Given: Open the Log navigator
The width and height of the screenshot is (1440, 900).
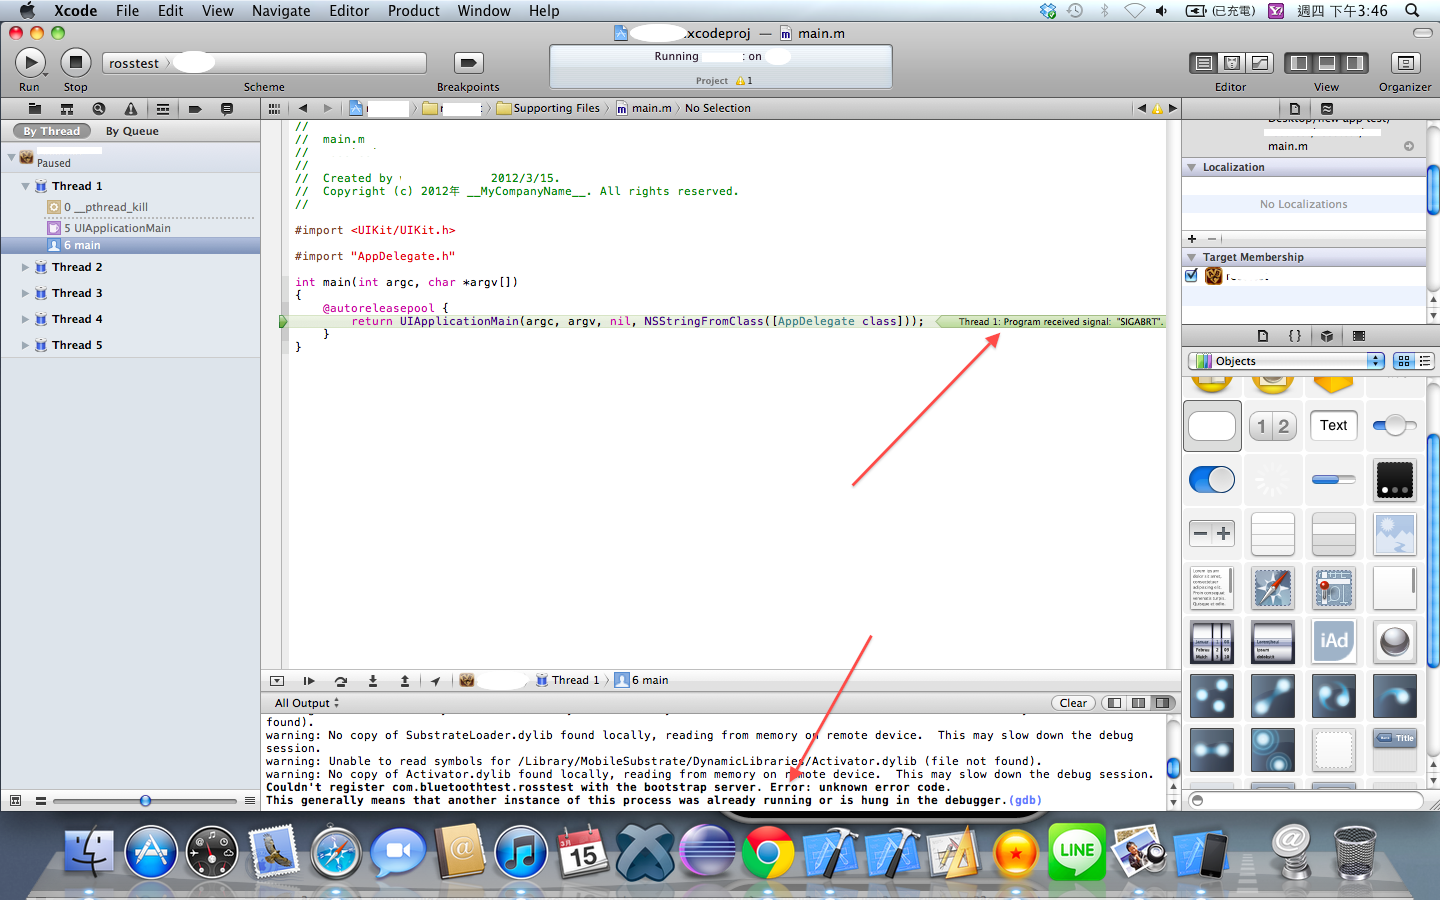Looking at the screenshot, I should pos(227,108).
